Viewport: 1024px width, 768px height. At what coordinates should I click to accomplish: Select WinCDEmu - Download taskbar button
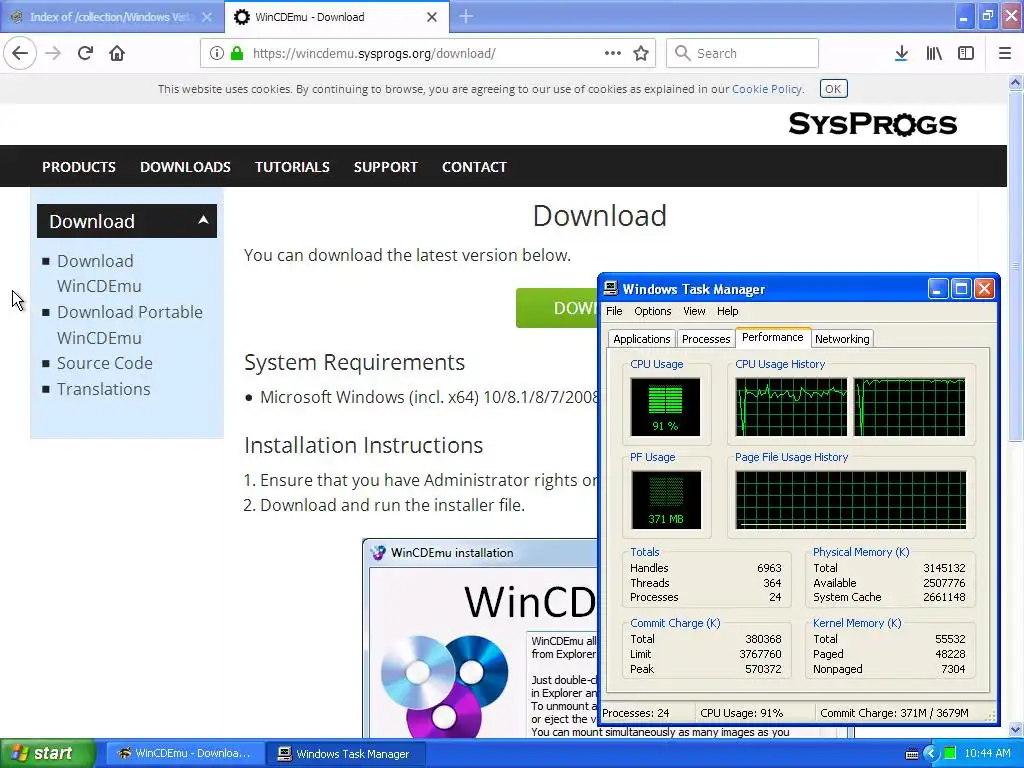184,754
